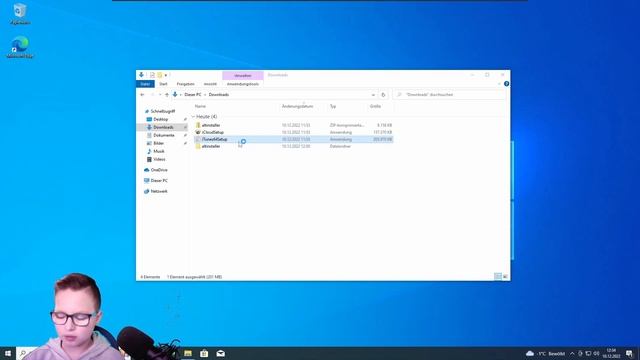Click the taskbar clock

pos(611,353)
